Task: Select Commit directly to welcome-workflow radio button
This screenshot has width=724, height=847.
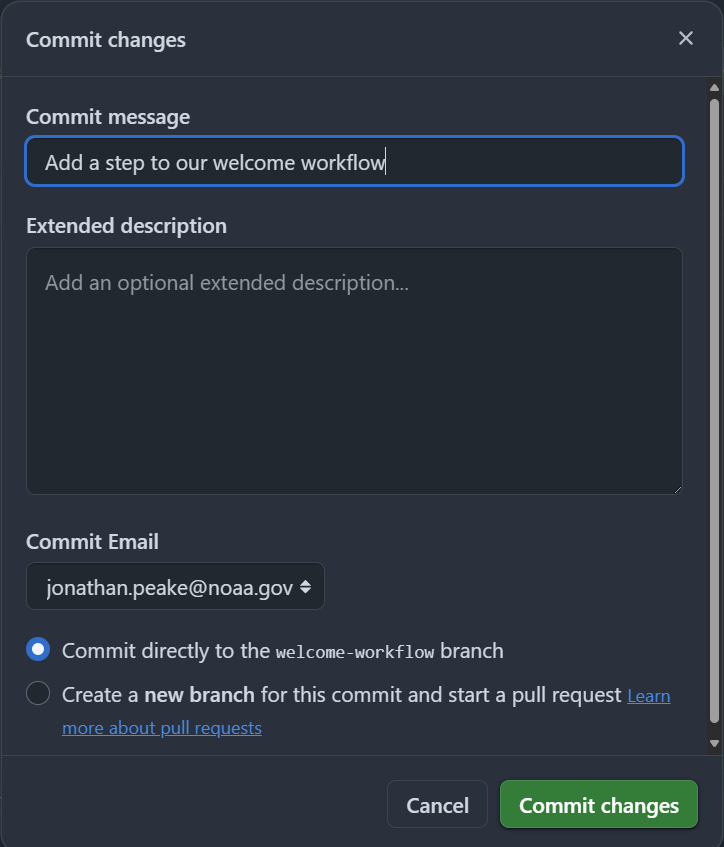Action: [x=38, y=650]
